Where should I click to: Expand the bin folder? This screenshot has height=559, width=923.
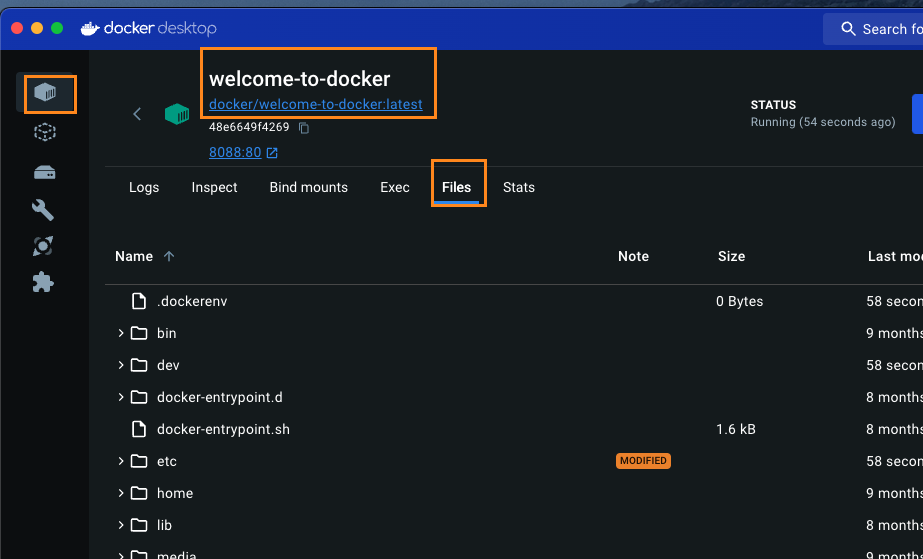pyautogui.click(x=121, y=333)
